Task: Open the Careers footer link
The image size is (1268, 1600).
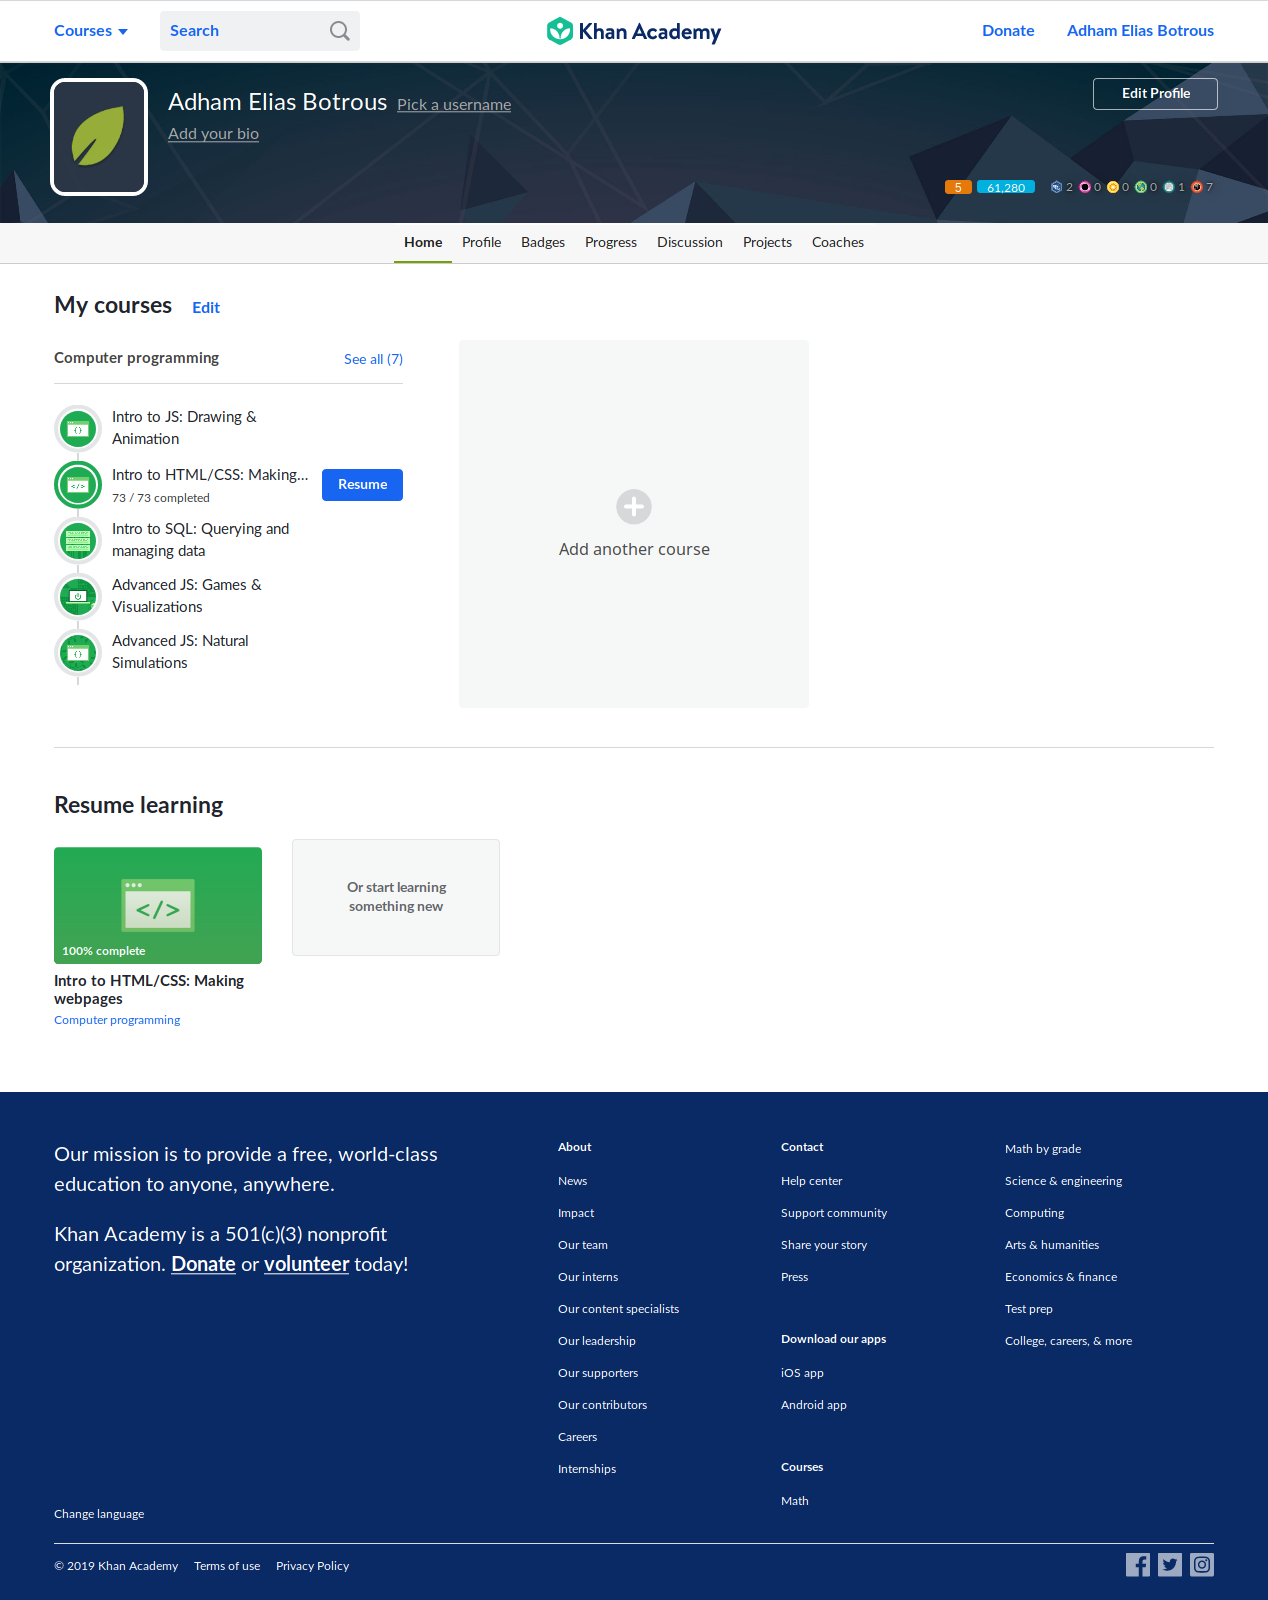Action: pyautogui.click(x=577, y=1437)
